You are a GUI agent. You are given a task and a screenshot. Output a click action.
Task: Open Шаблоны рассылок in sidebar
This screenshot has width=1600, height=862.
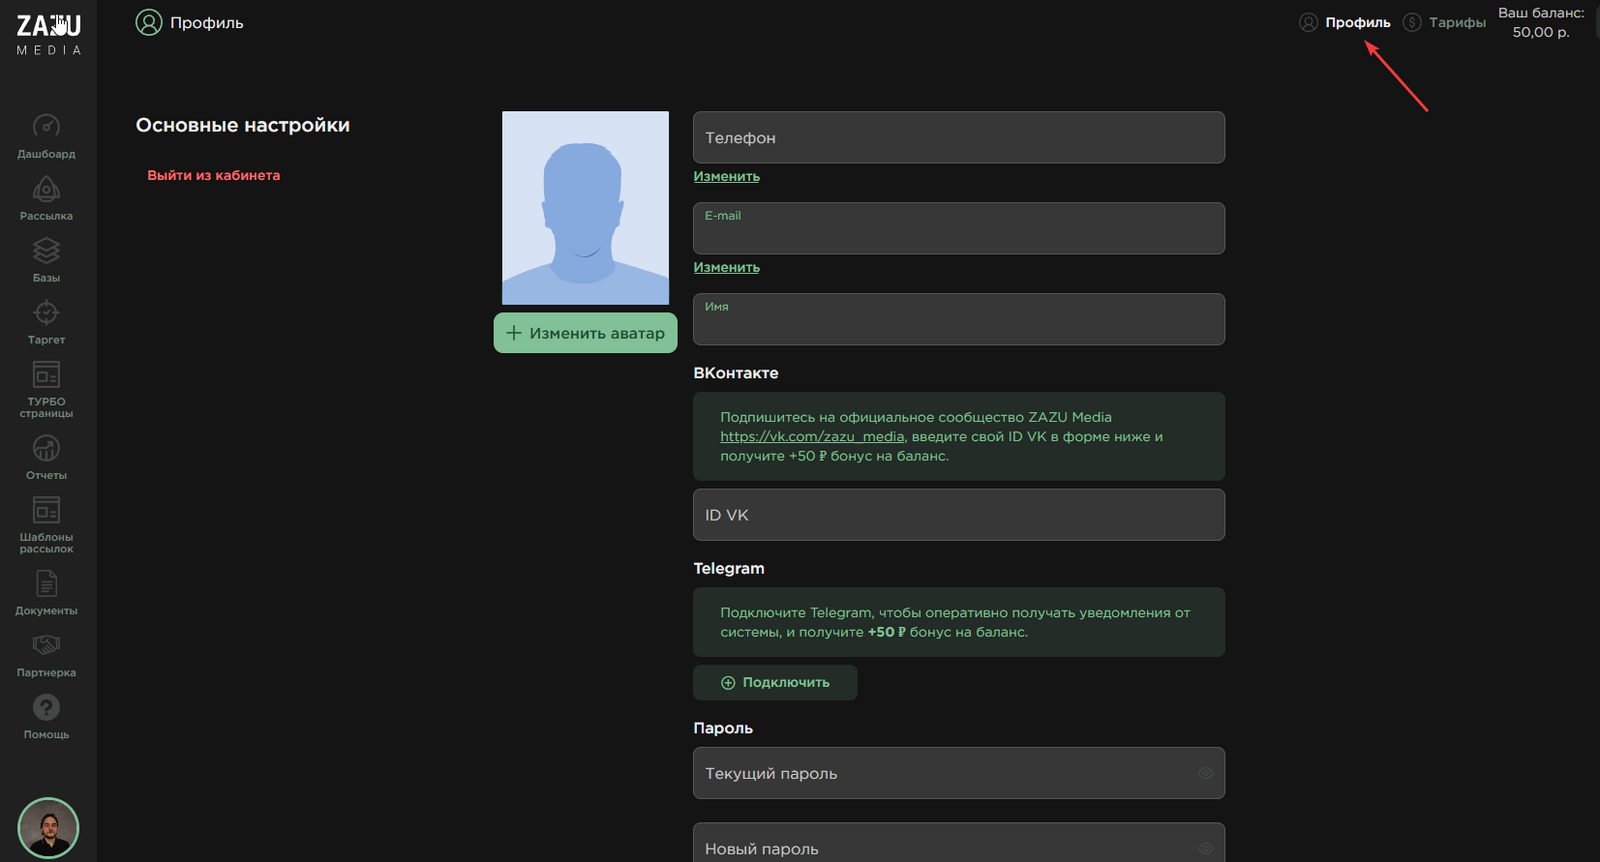46,511
